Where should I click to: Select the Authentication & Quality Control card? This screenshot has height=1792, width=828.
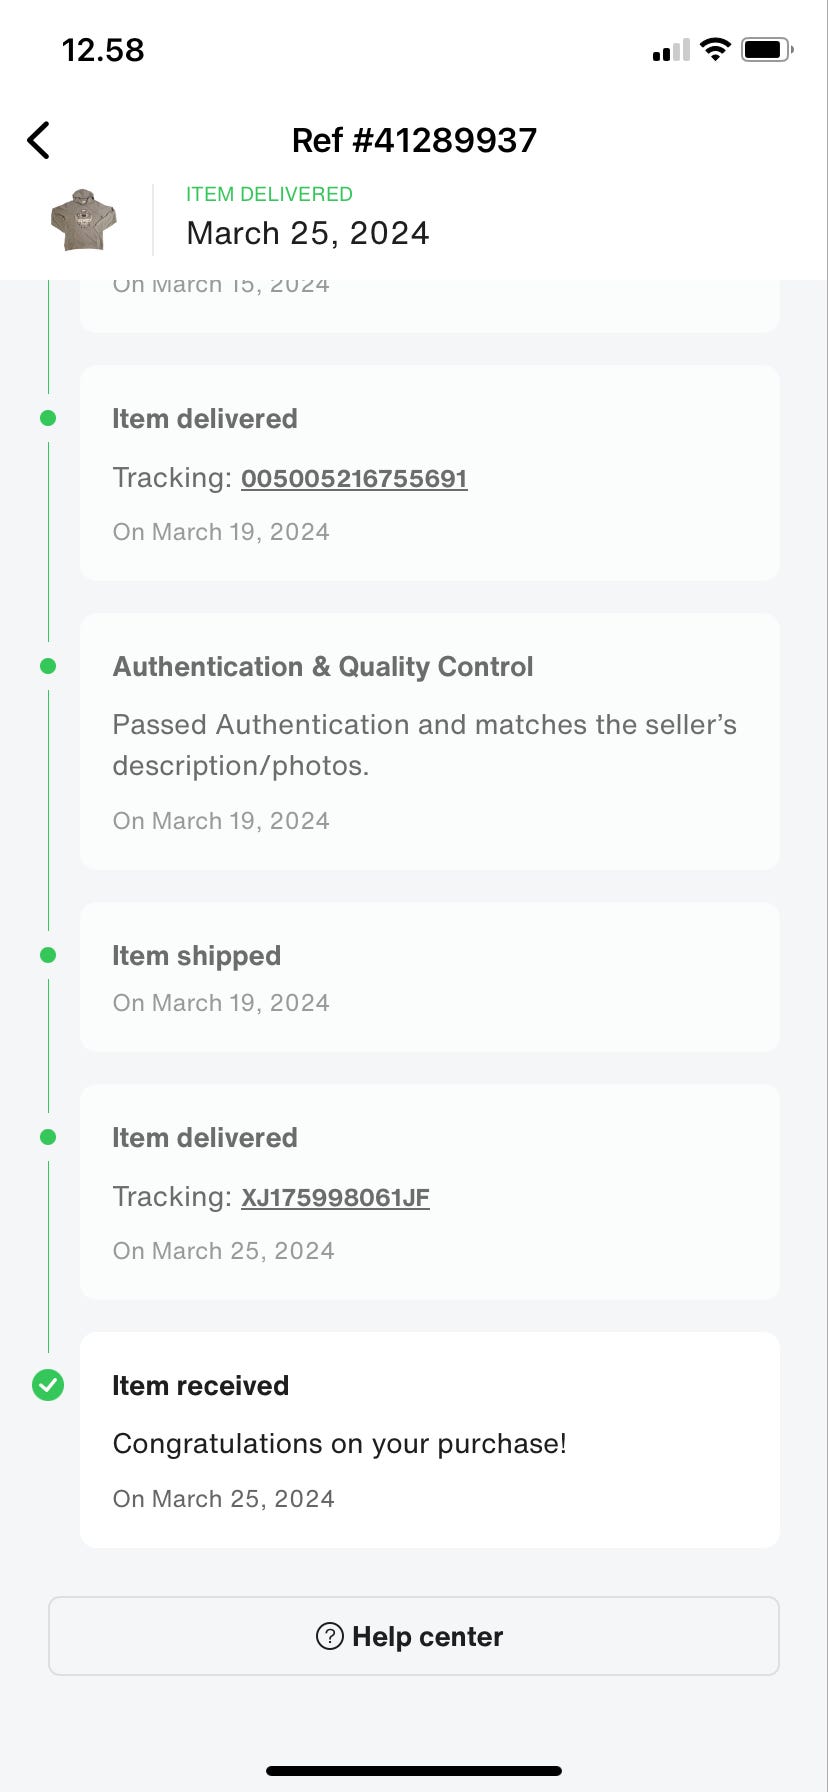coord(429,741)
